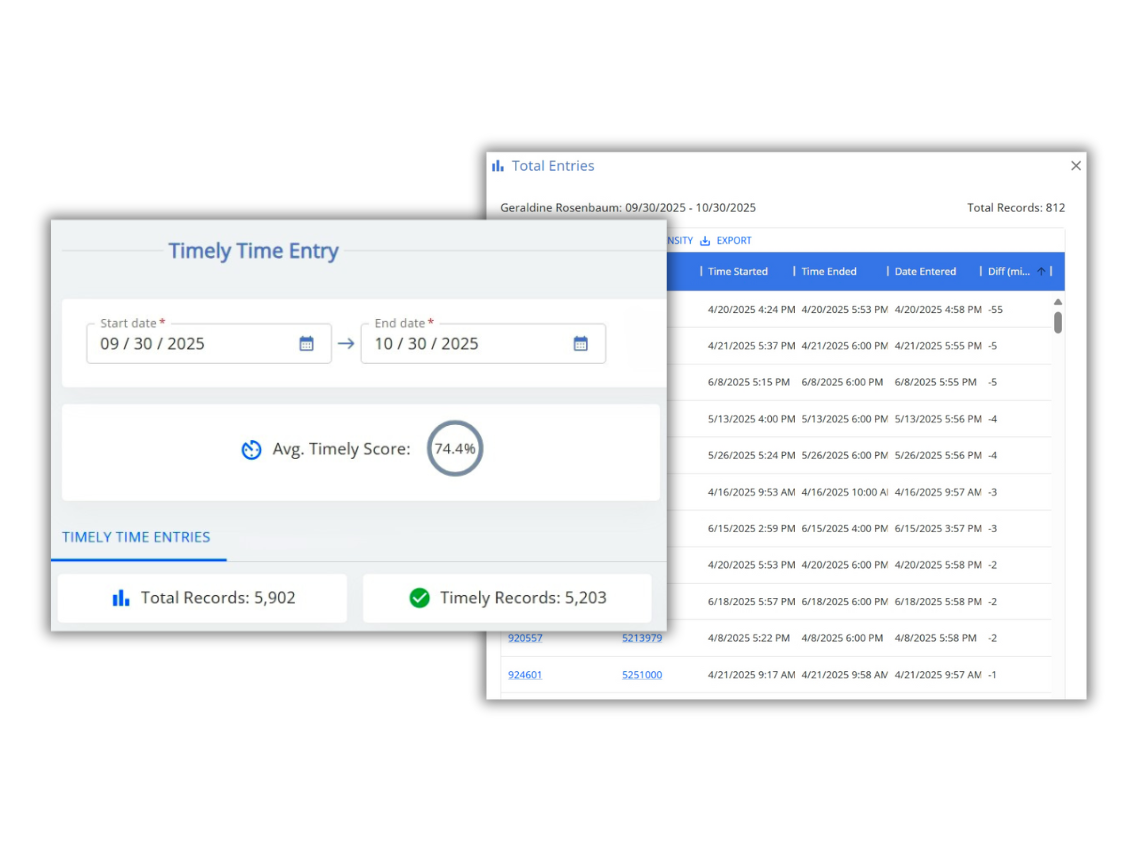Click the Avg. Timely Score clock icon
Image resolution: width=1134 pixels, height=851 pixels.
[251, 450]
